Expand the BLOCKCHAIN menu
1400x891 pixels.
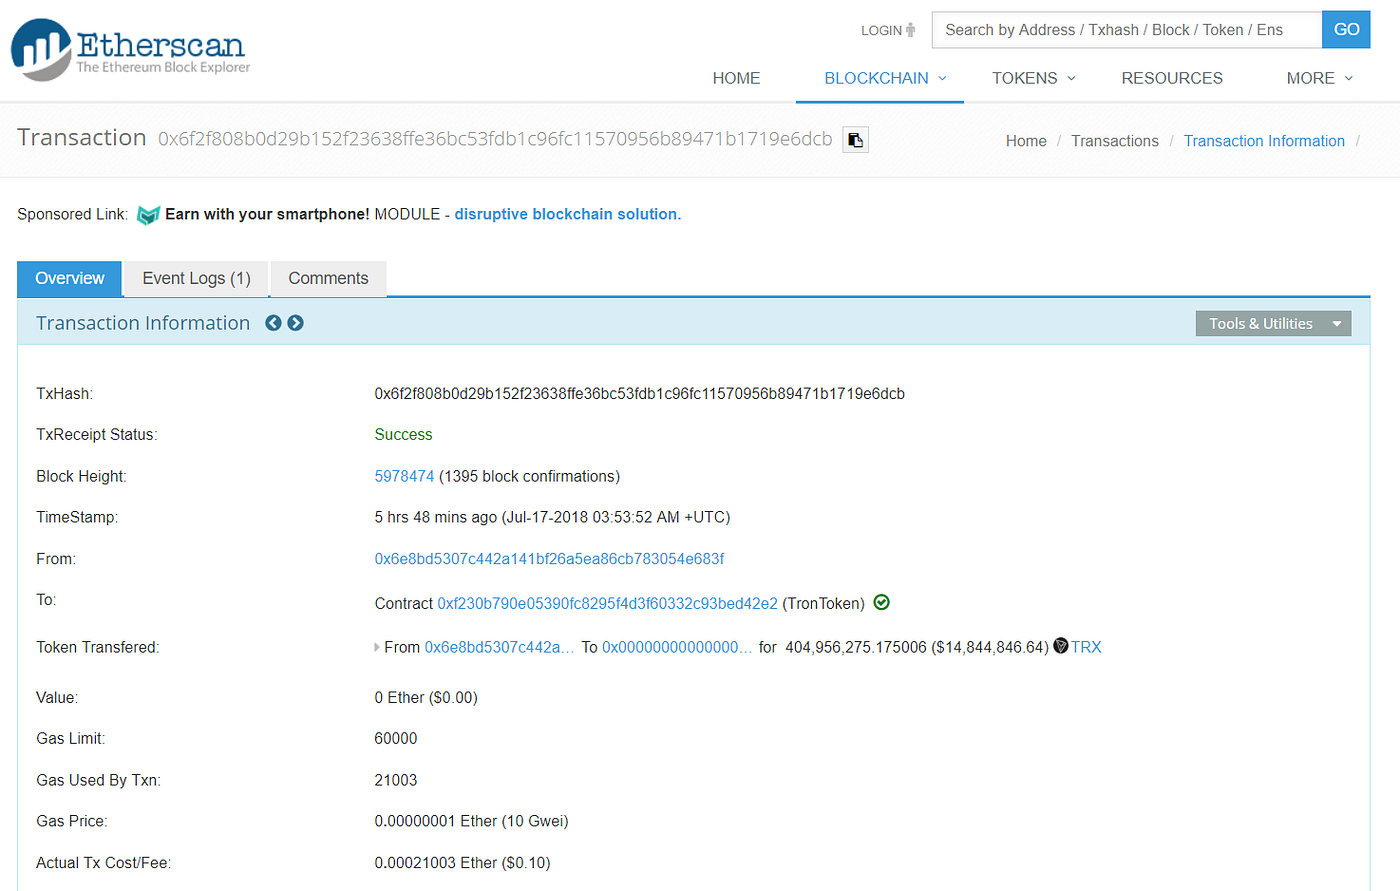click(x=885, y=78)
